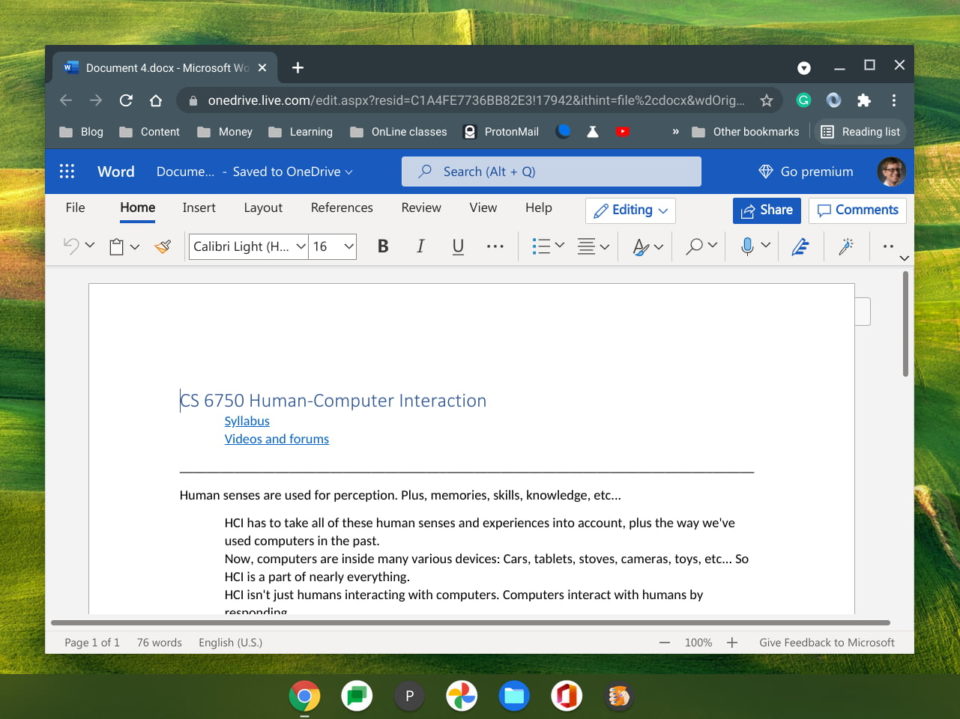
Task: Open the Insert tab
Action: (199, 208)
